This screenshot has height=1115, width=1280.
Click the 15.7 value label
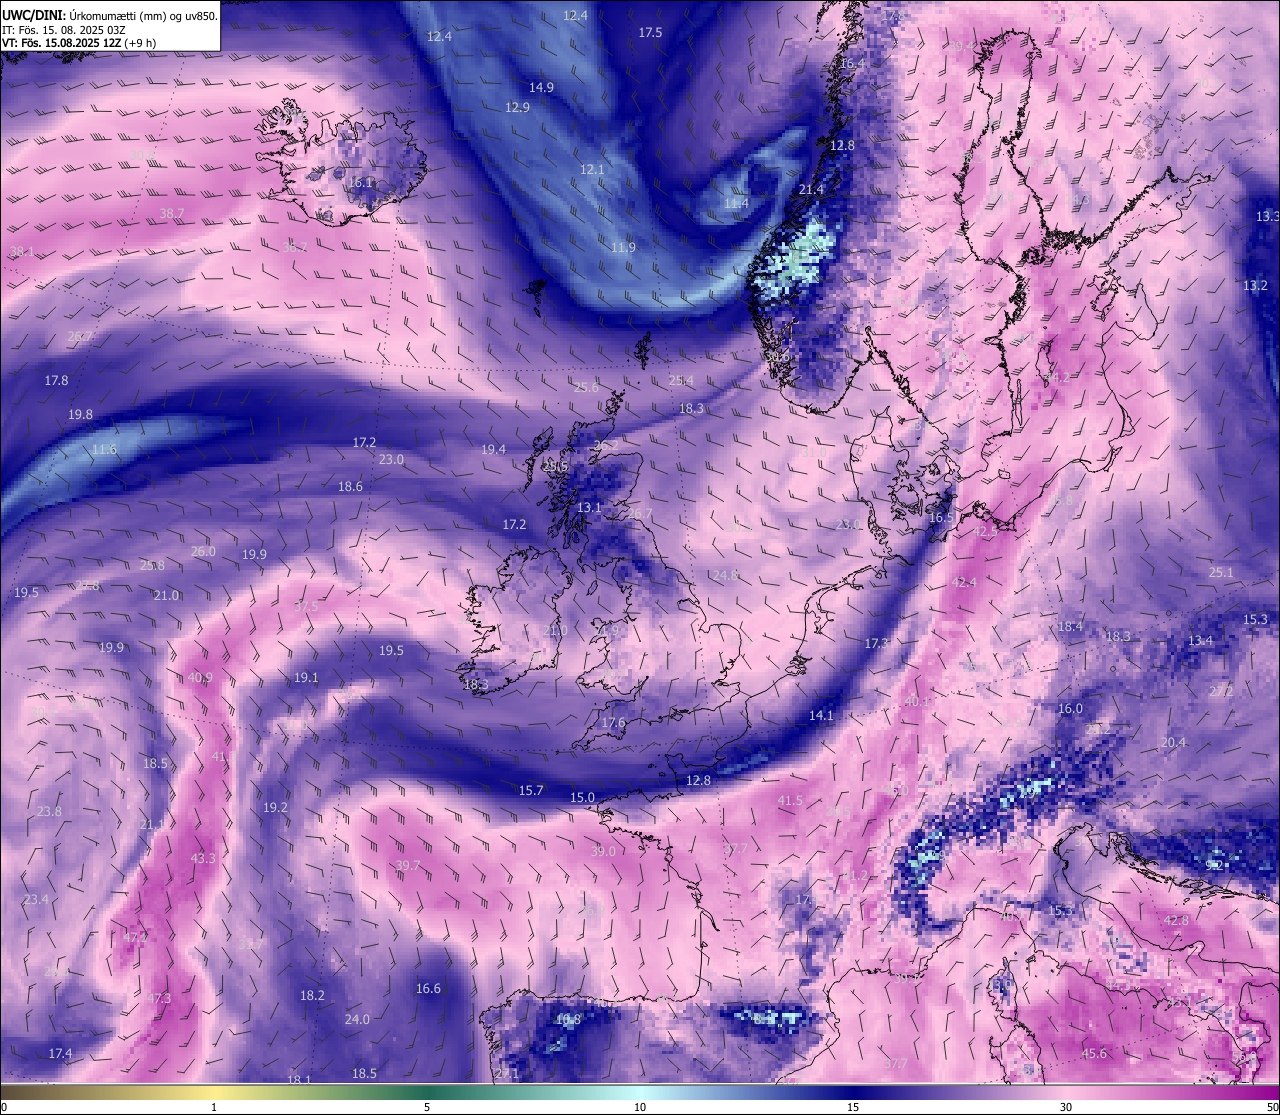tap(531, 790)
